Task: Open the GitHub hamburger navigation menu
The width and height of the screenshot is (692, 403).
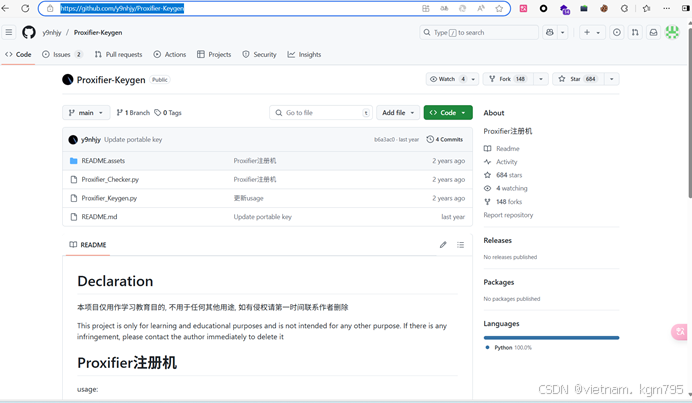Action: [9, 32]
